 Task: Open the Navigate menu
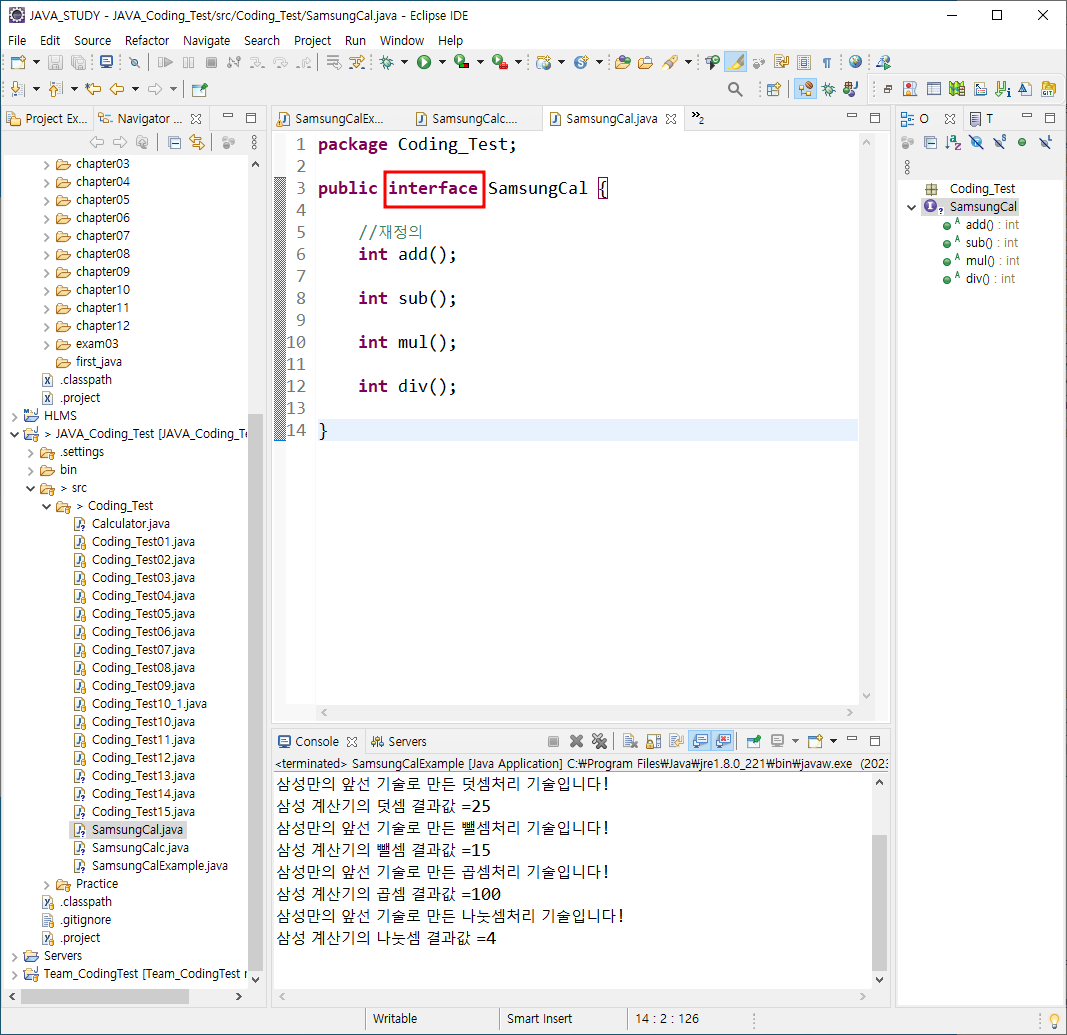(206, 41)
